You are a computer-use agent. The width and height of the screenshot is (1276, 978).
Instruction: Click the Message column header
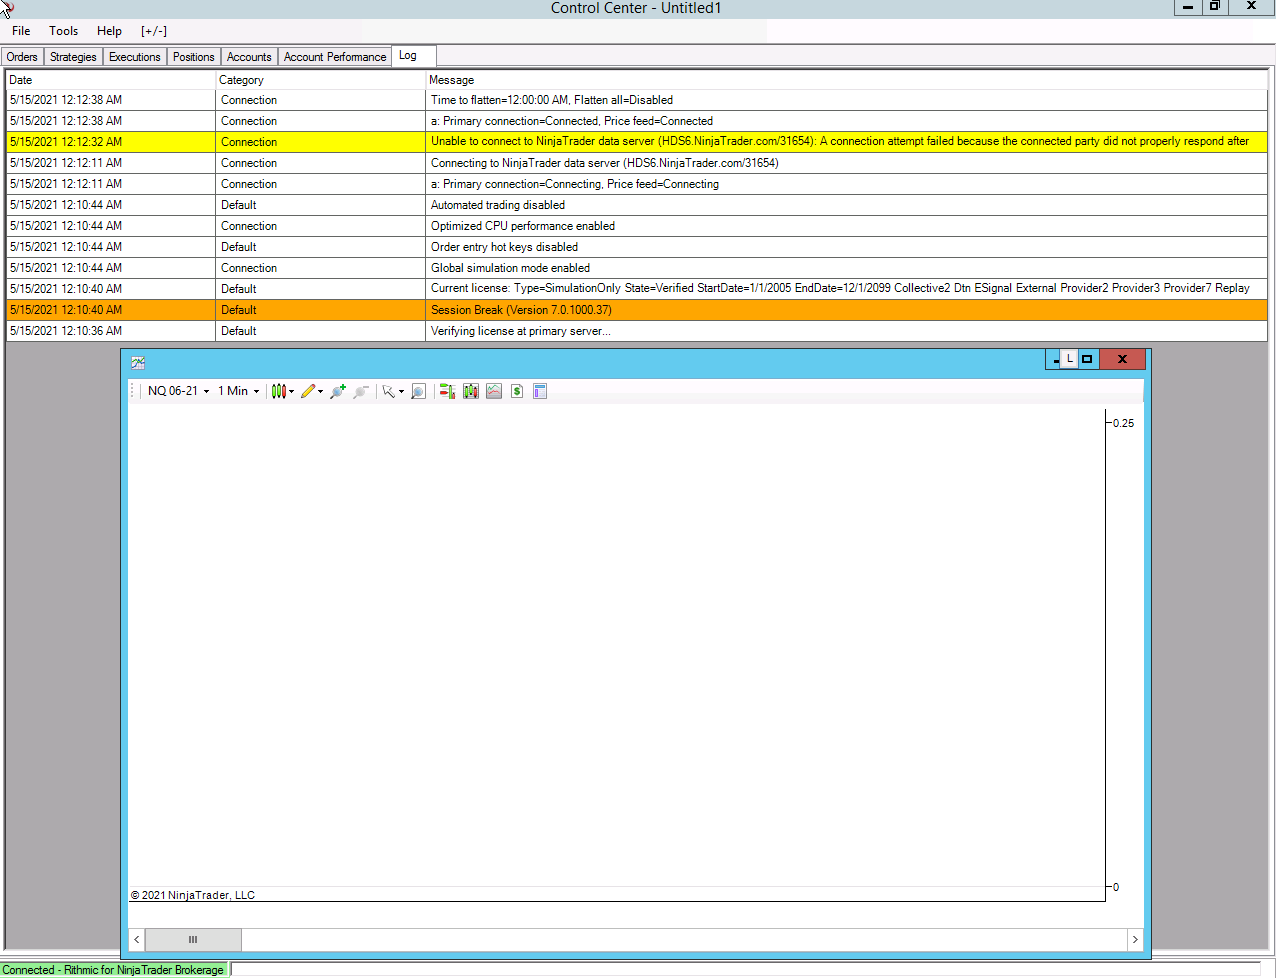(846, 80)
